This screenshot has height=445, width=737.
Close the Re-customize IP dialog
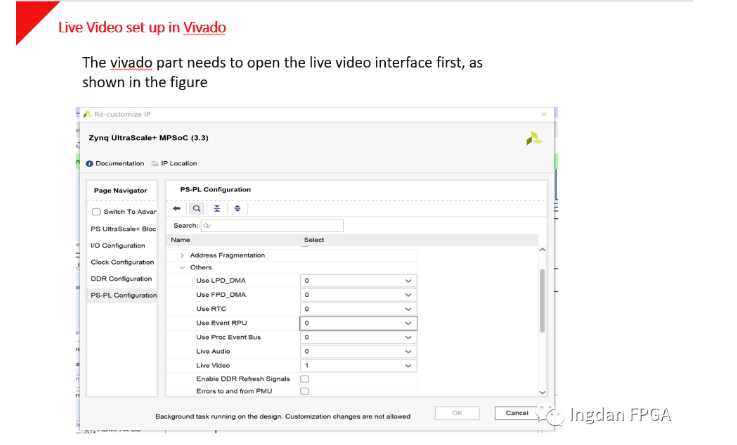click(x=544, y=114)
